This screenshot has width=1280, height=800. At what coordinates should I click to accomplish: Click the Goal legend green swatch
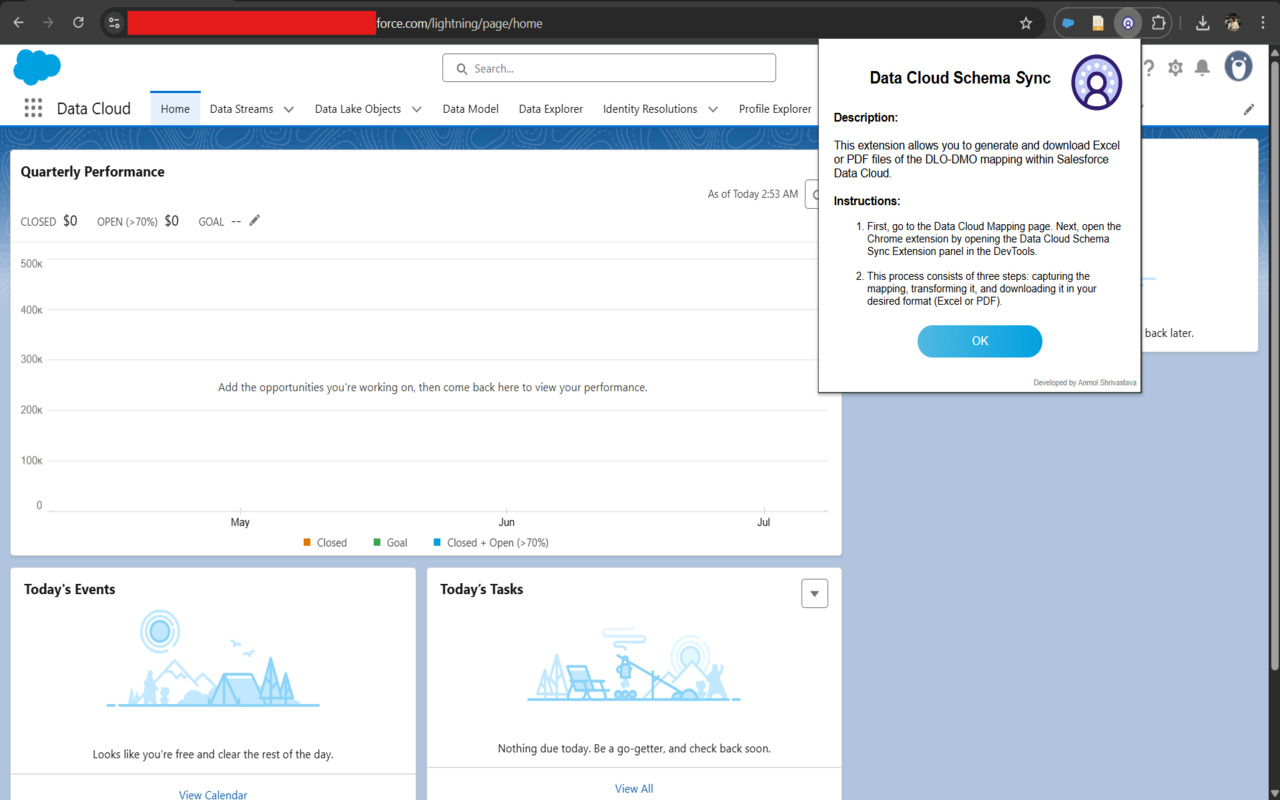tap(377, 543)
